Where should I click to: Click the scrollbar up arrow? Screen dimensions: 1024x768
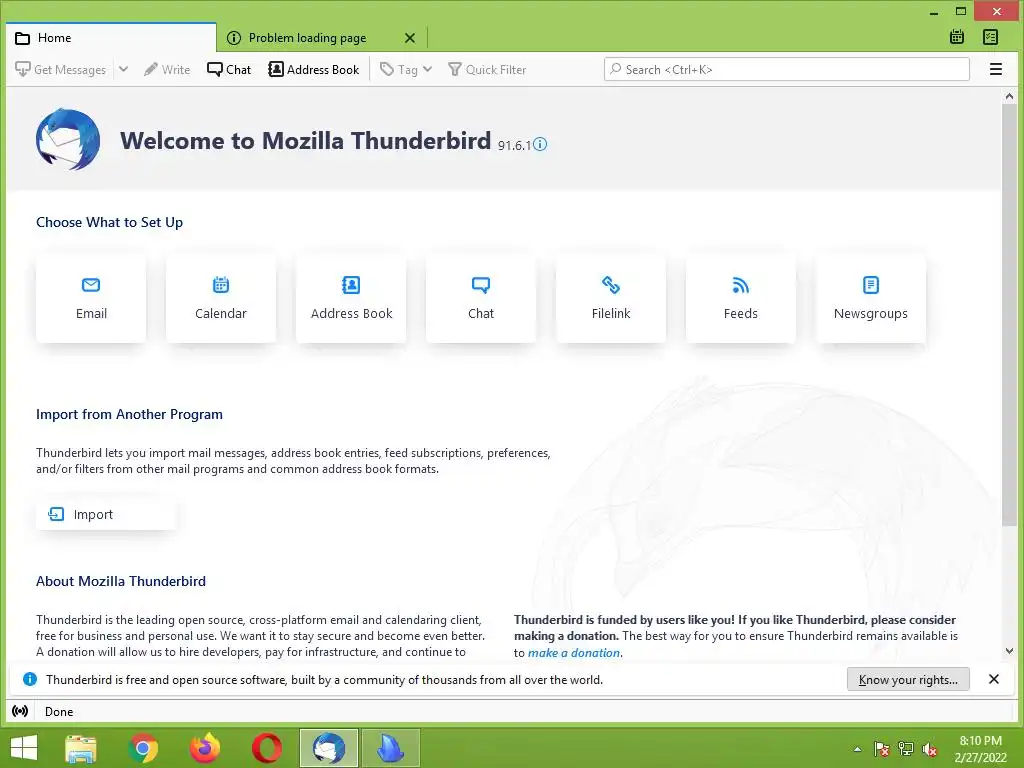click(1009, 96)
